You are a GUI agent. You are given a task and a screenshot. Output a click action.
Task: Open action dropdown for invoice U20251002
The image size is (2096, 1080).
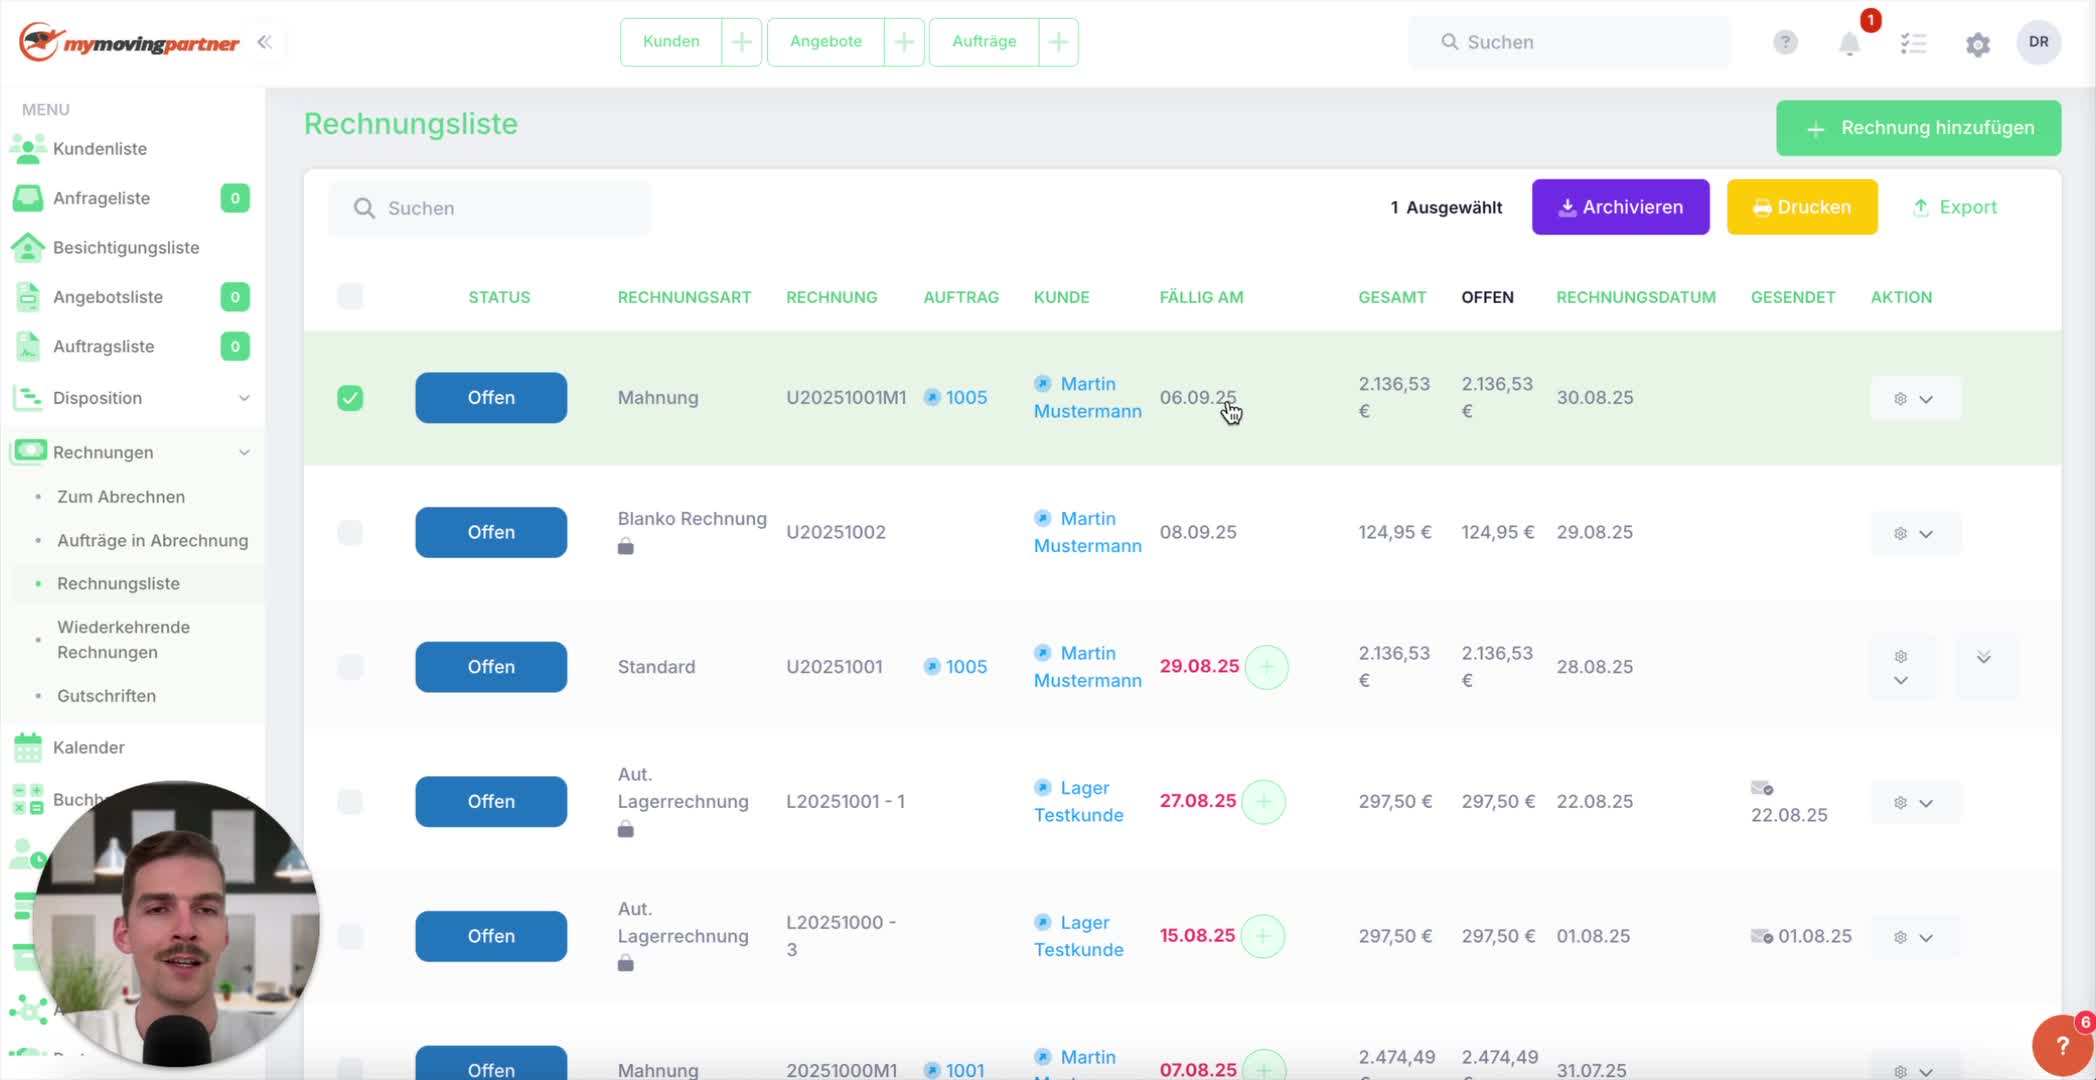coord(1915,533)
